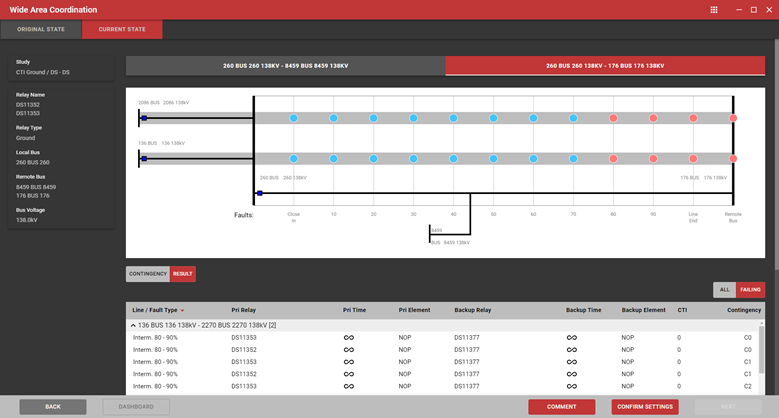This screenshot has width=779, height=418.
Task: Click relay name DS11352 in side panel
Action: 28,105
